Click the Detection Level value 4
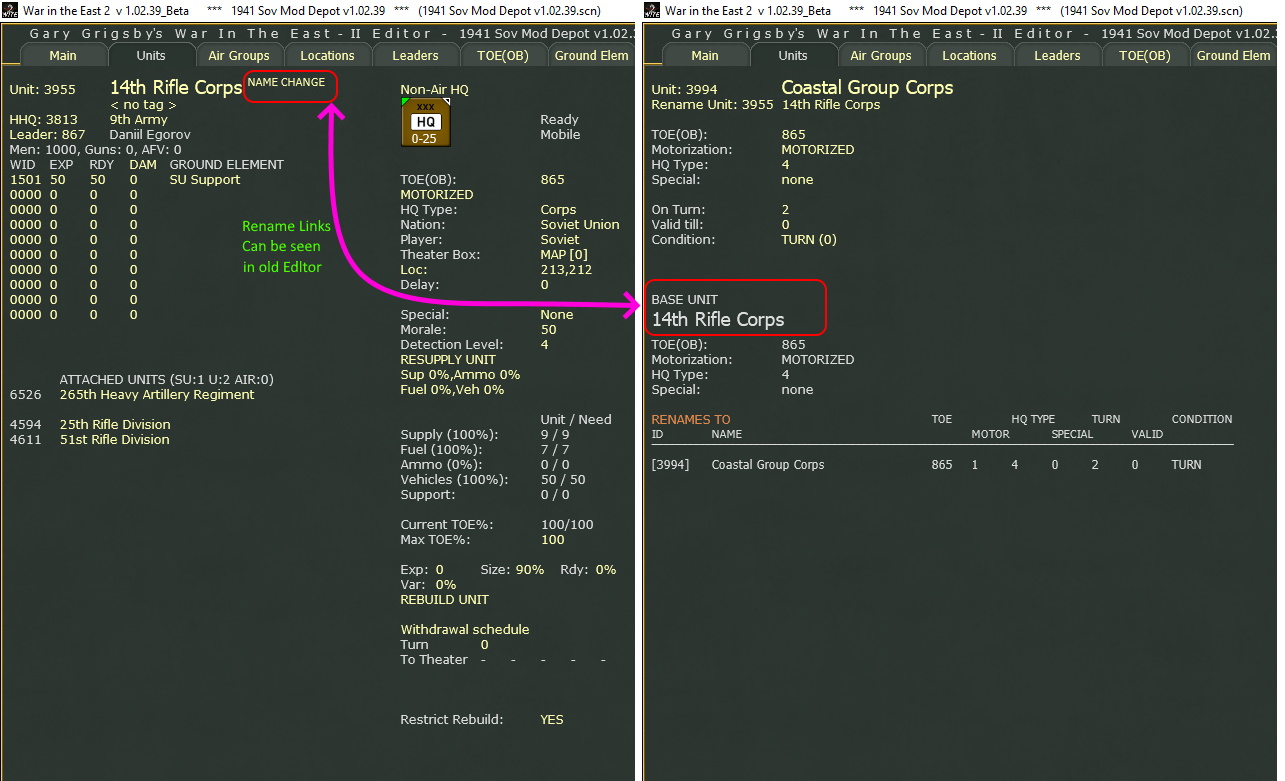This screenshot has width=1285, height=781. 545,345
